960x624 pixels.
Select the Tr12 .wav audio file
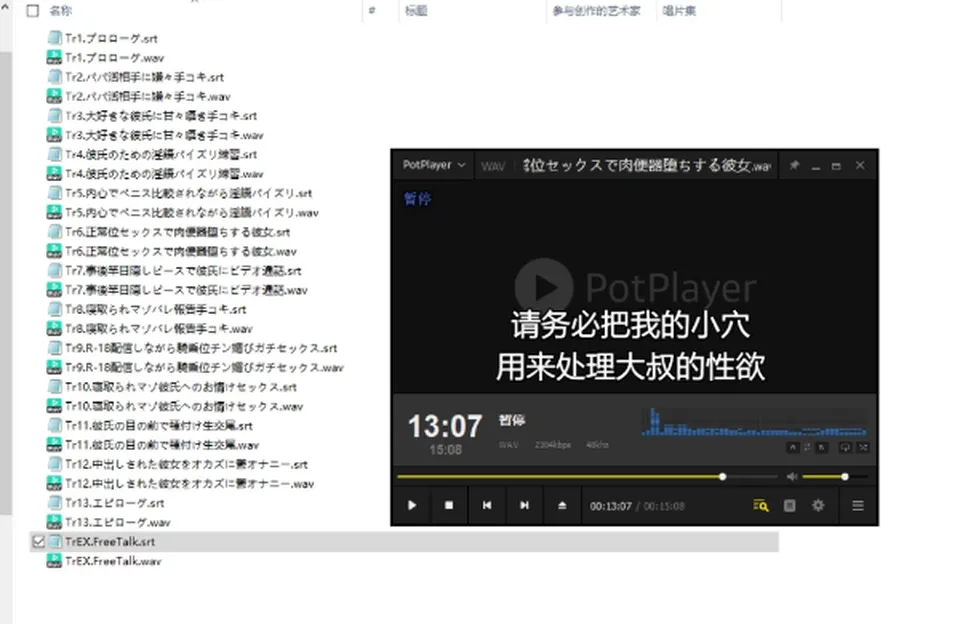click(180, 484)
